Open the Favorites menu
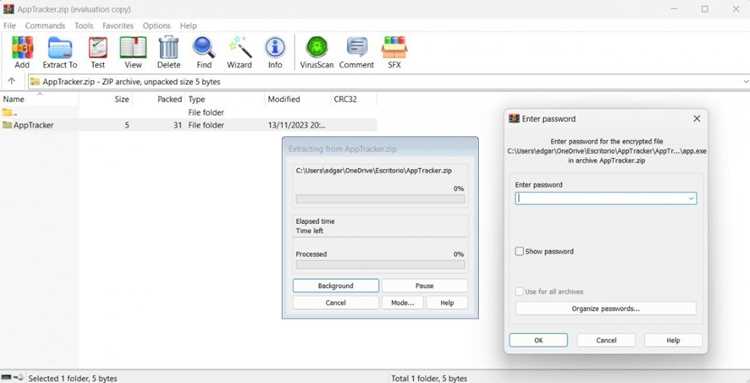The width and height of the screenshot is (750, 383). point(118,26)
